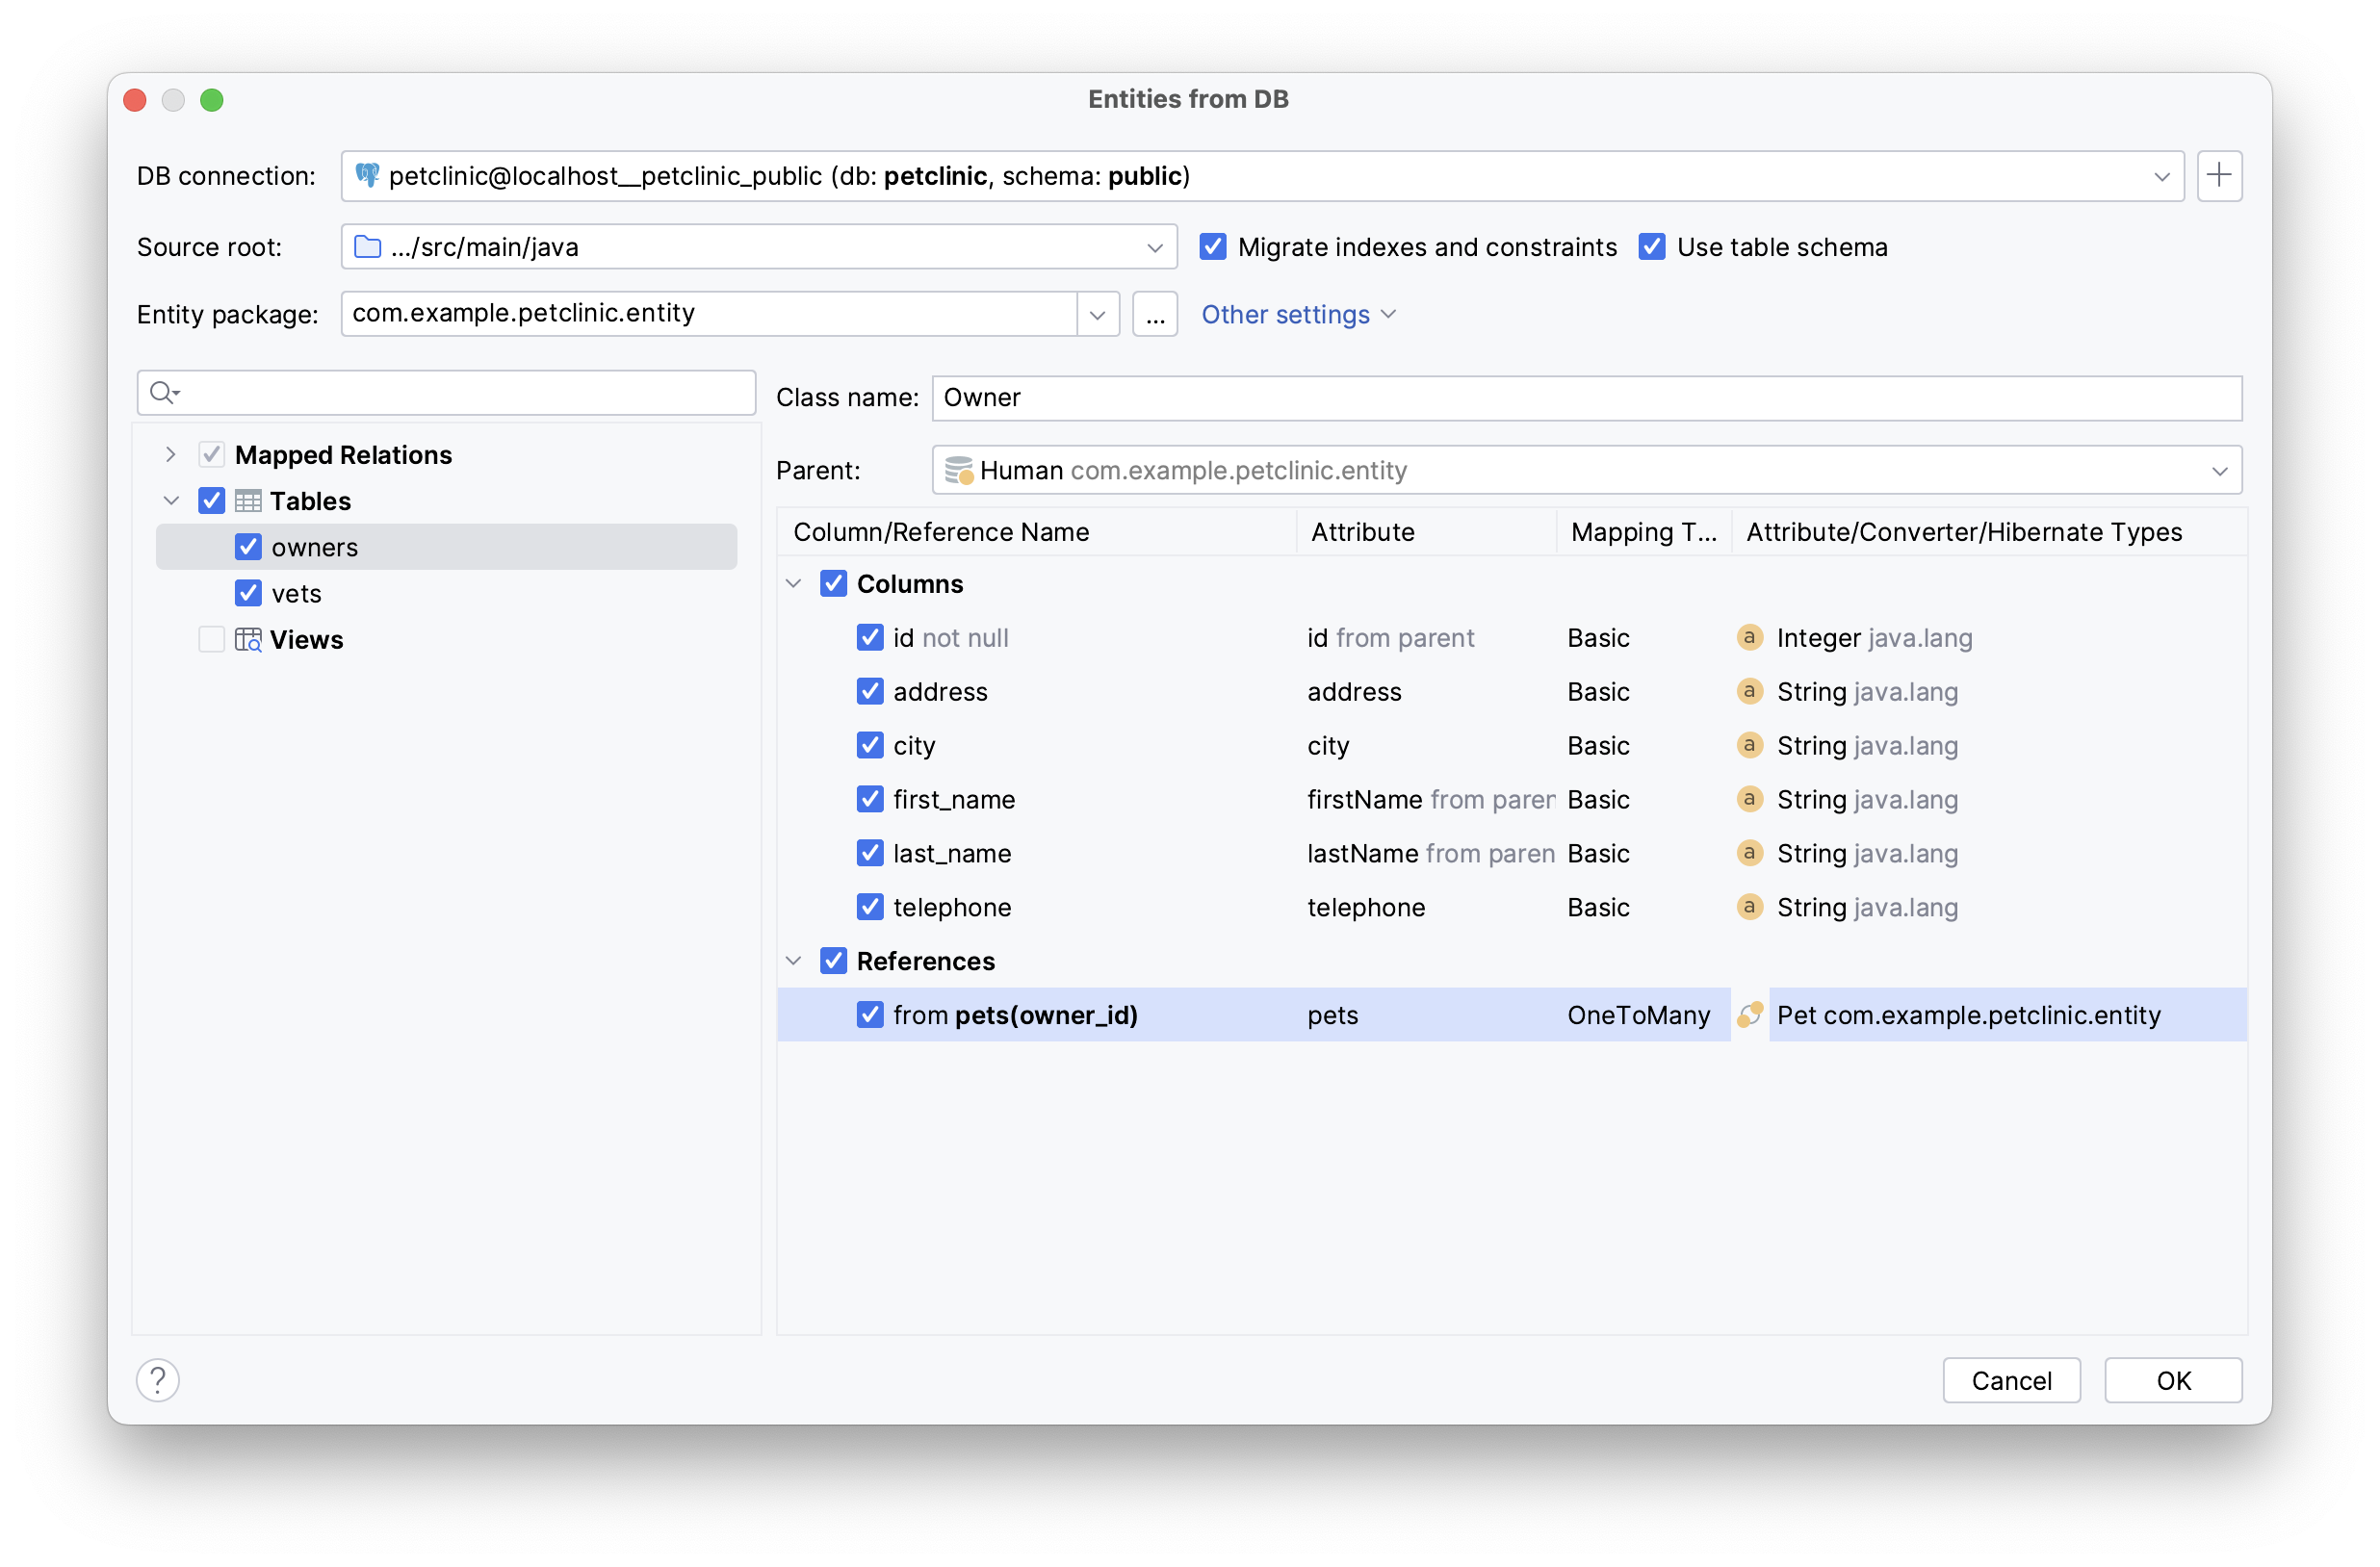Expand the Mapped Relations tree node

[x=171, y=454]
